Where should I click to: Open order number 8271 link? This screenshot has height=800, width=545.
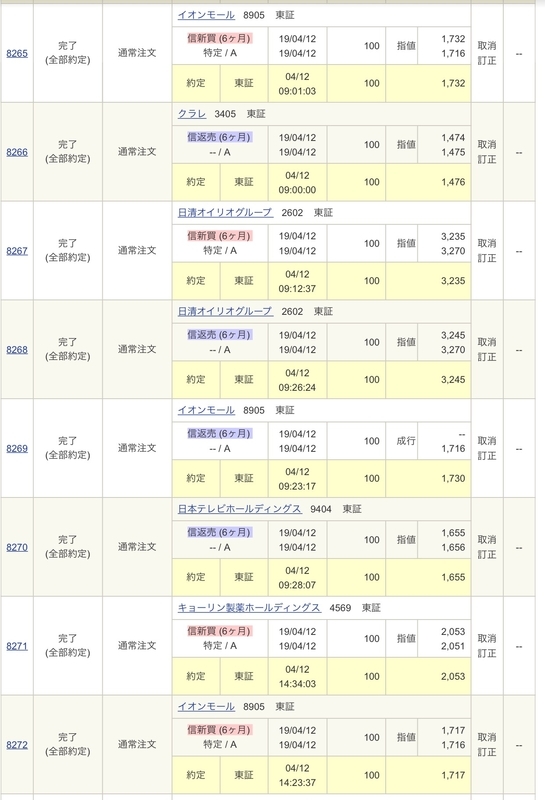pos(17,646)
